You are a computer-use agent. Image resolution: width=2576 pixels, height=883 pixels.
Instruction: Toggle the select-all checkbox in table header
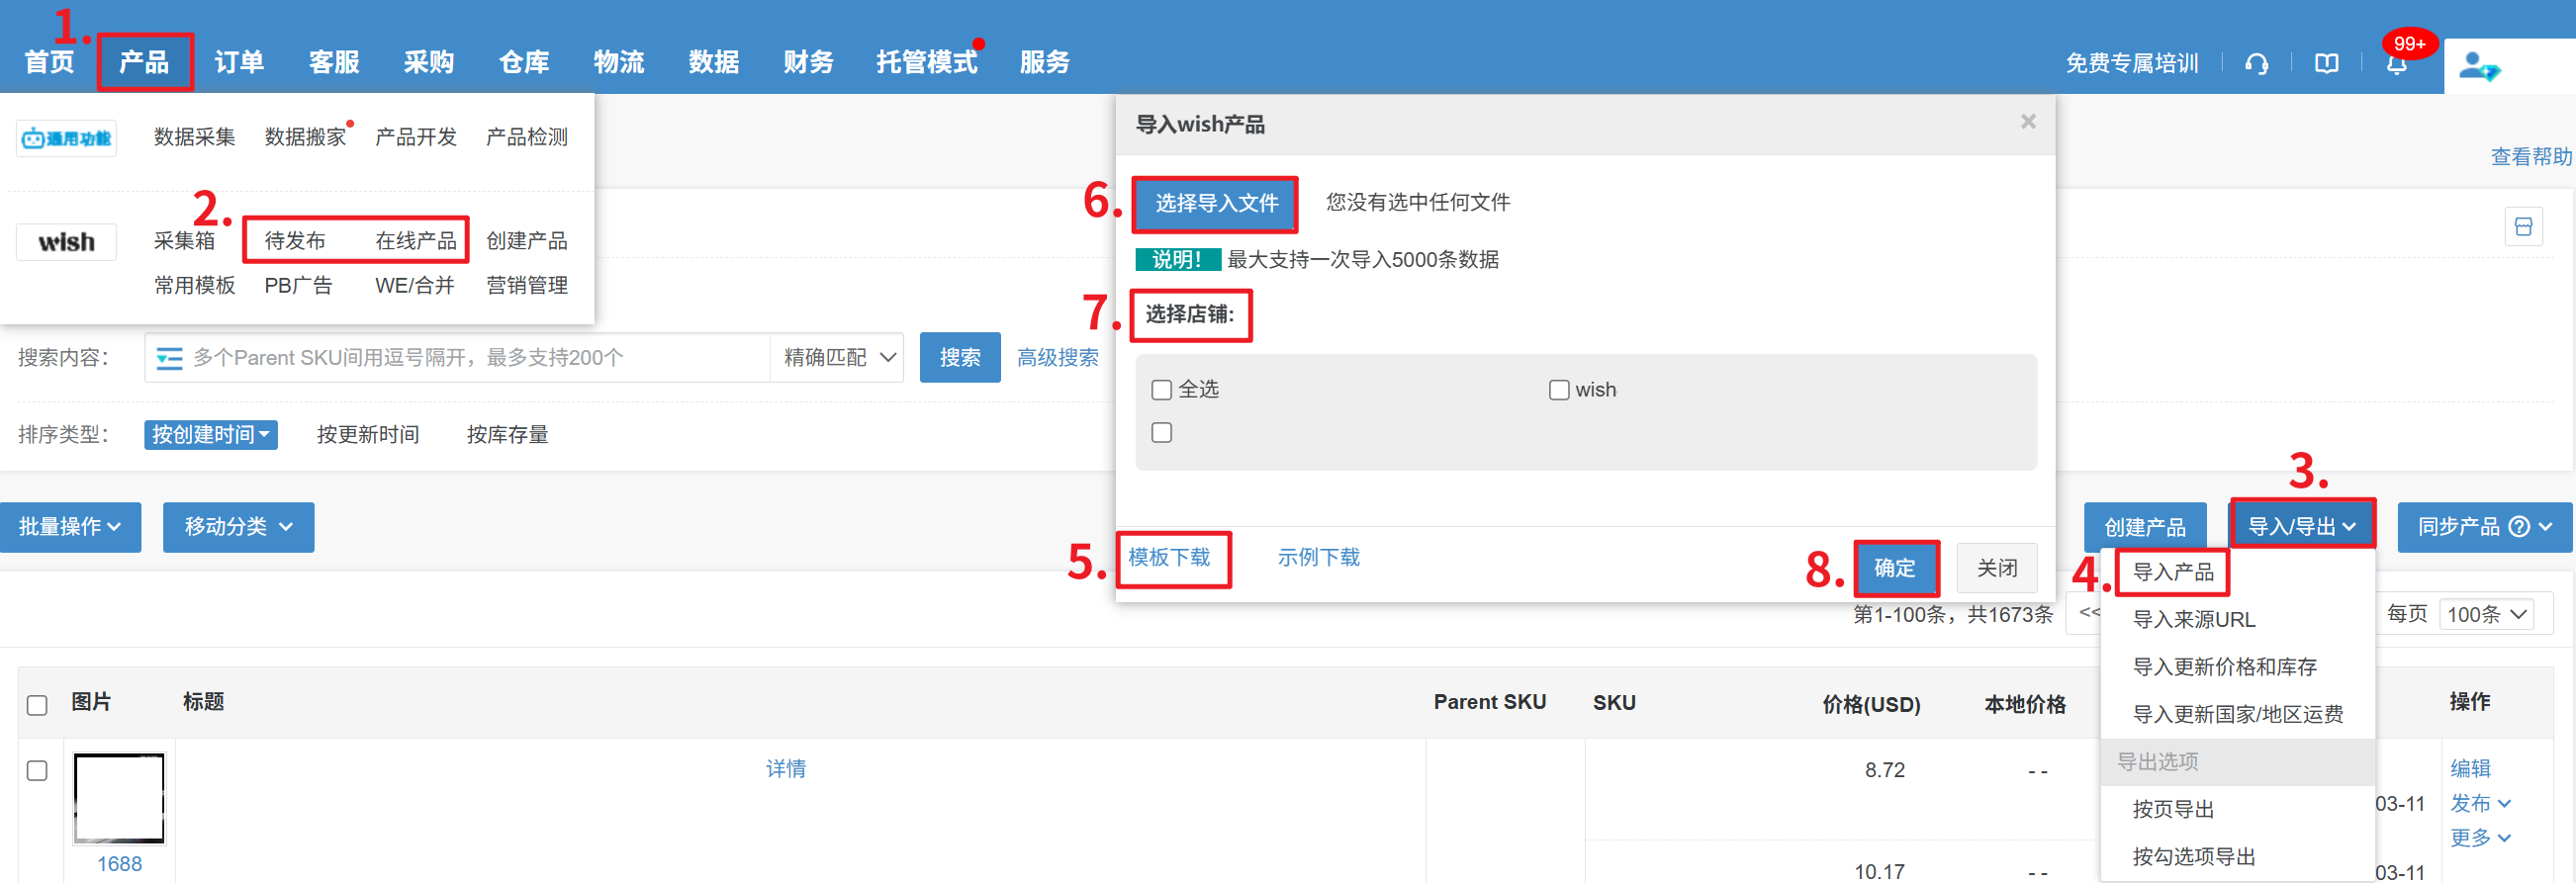(x=37, y=705)
